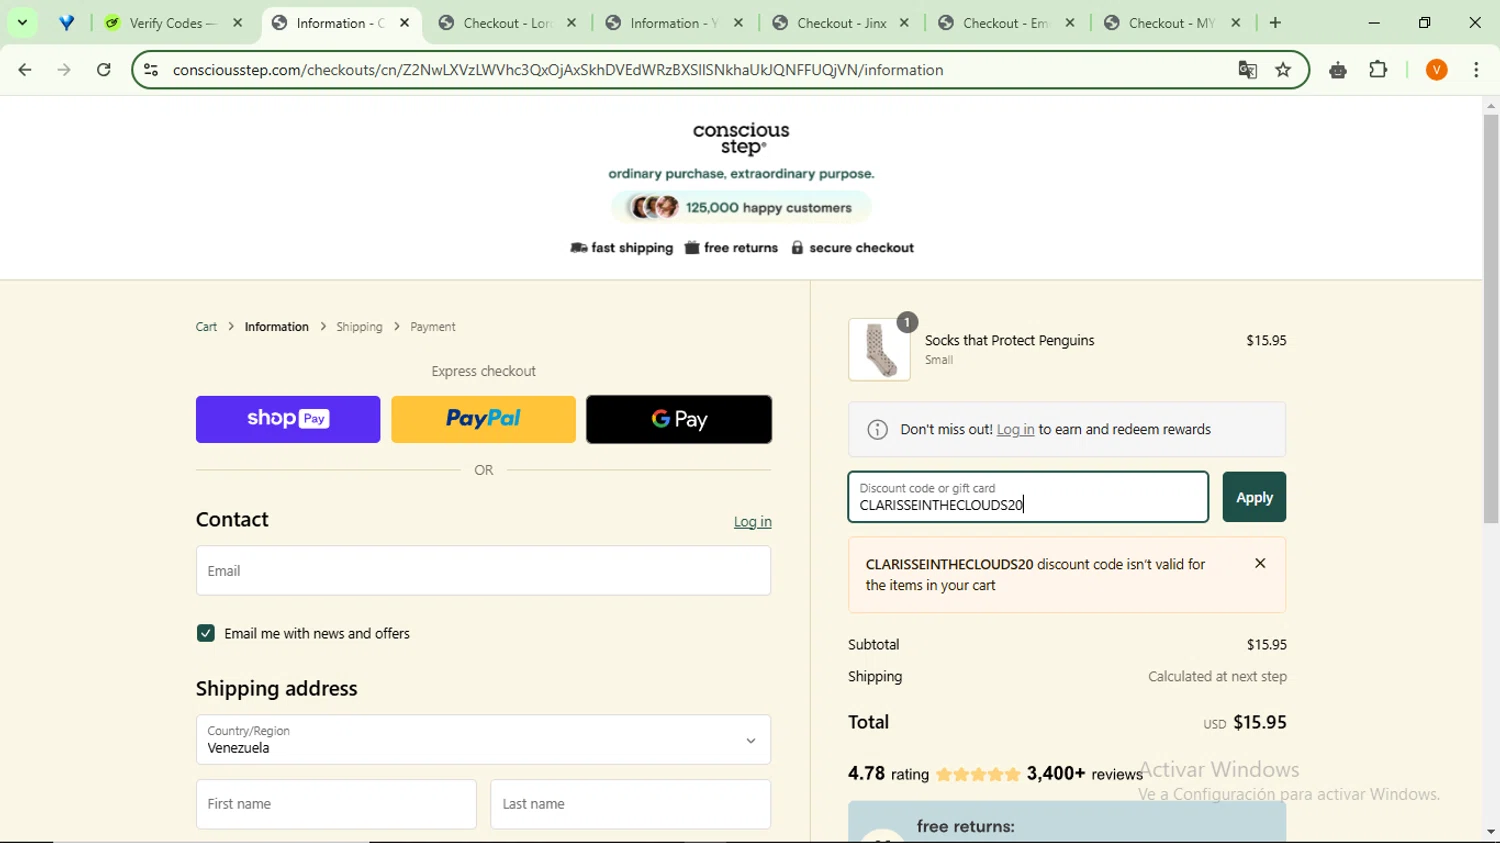Open the Chrome three-dot menu
The image size is (1500, 843).
pyautogui.click(x=1476, y=70)
